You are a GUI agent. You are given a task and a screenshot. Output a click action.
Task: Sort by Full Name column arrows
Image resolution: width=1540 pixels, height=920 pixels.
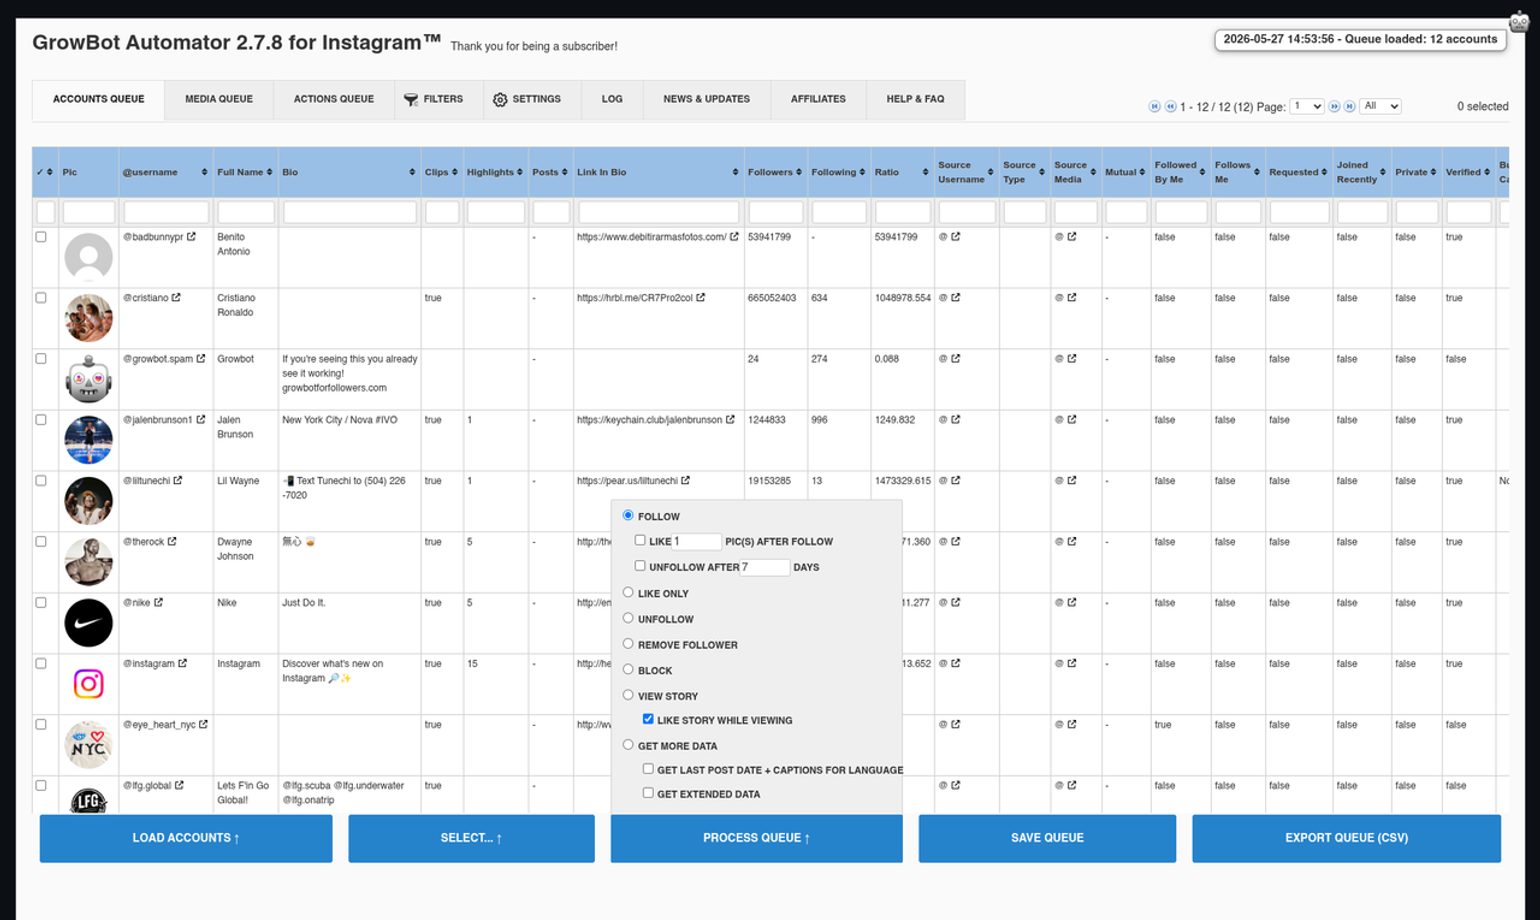270,172
